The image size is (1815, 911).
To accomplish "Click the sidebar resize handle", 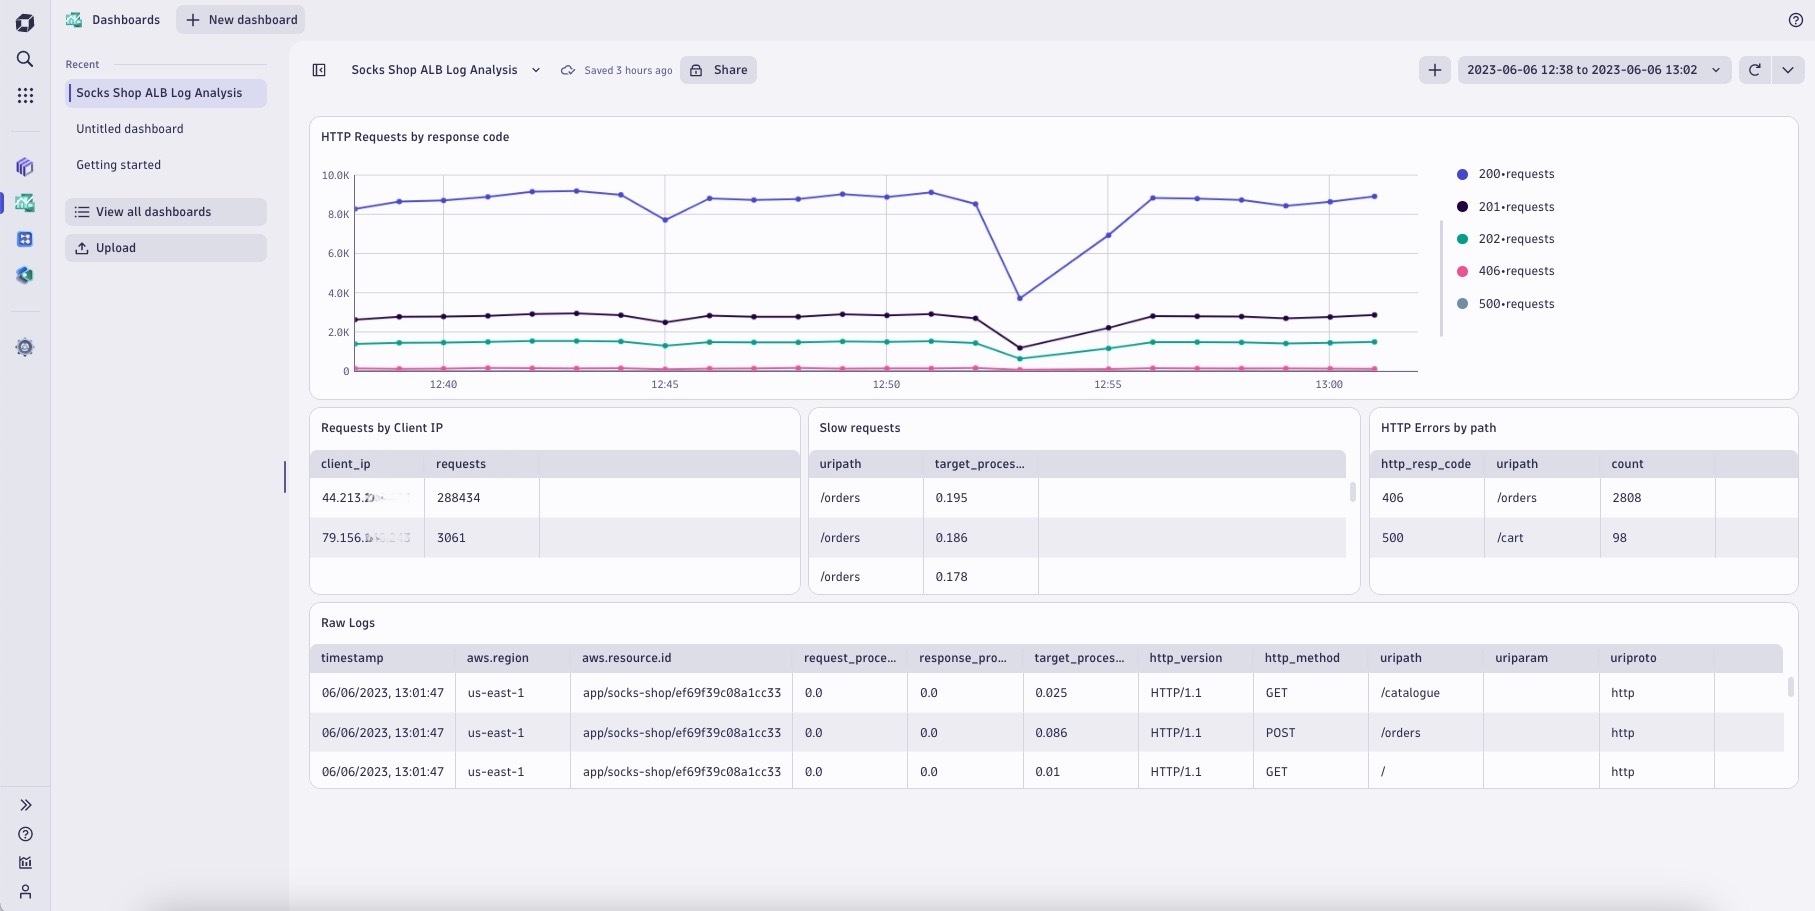I will (x=285, y=477).
